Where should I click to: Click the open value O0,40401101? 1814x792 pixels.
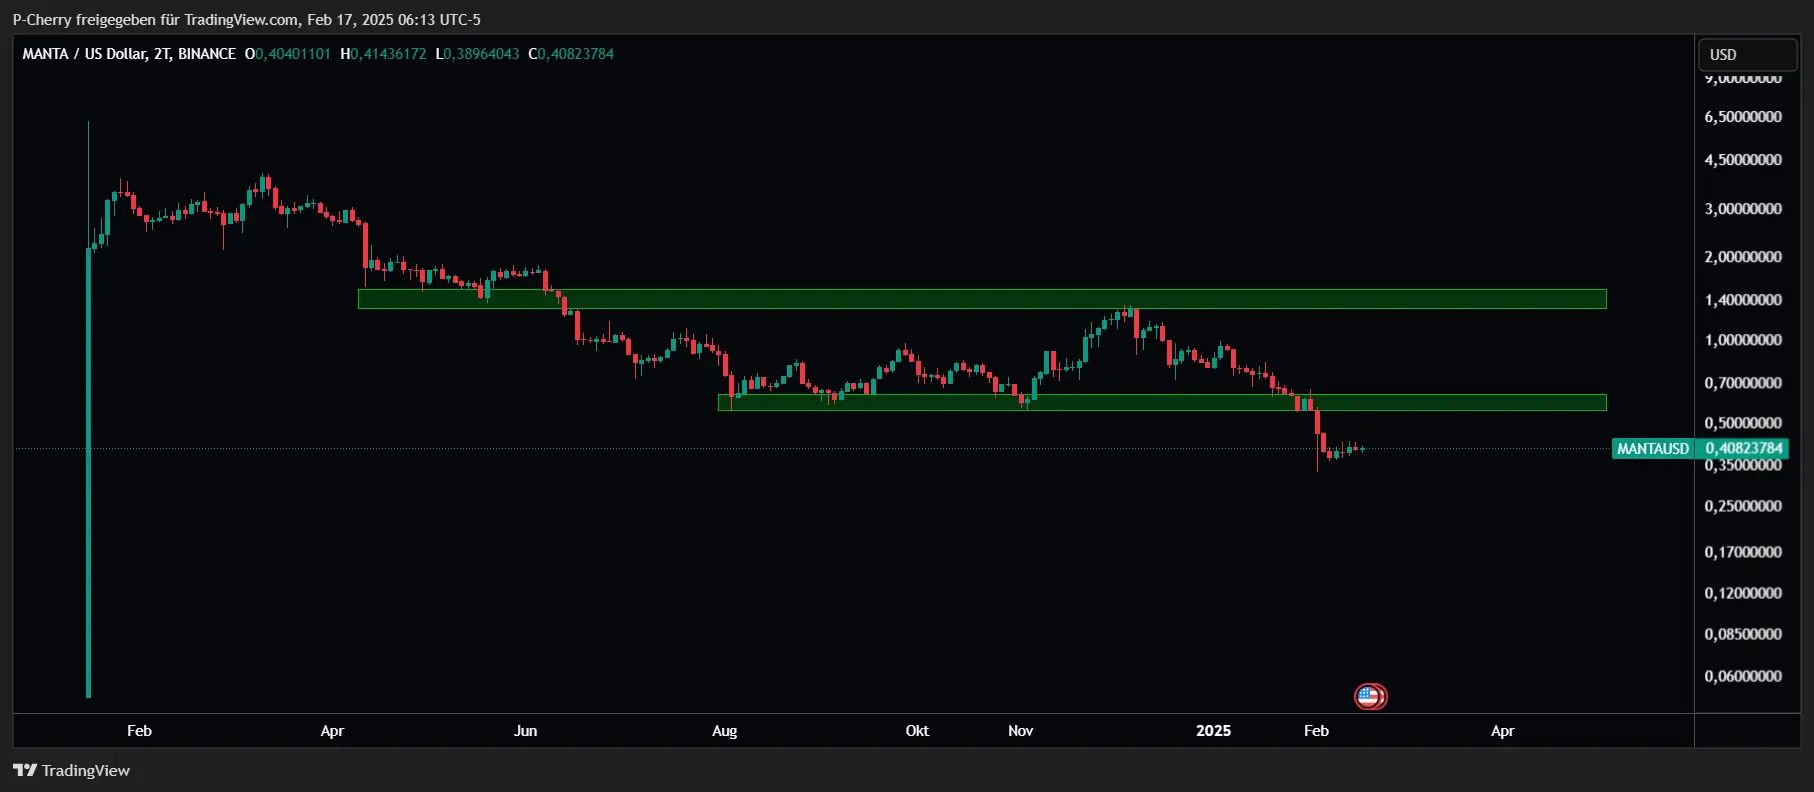click(x=288, y=54)
